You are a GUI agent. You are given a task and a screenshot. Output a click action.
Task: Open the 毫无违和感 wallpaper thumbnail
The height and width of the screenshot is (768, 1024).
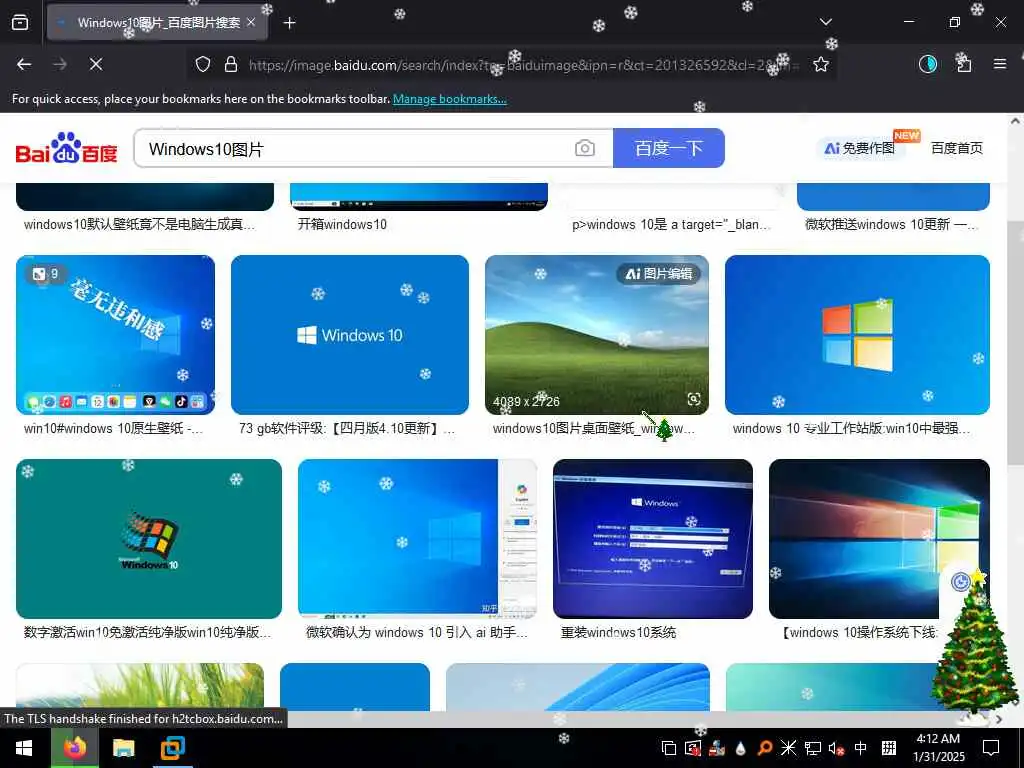116,334
